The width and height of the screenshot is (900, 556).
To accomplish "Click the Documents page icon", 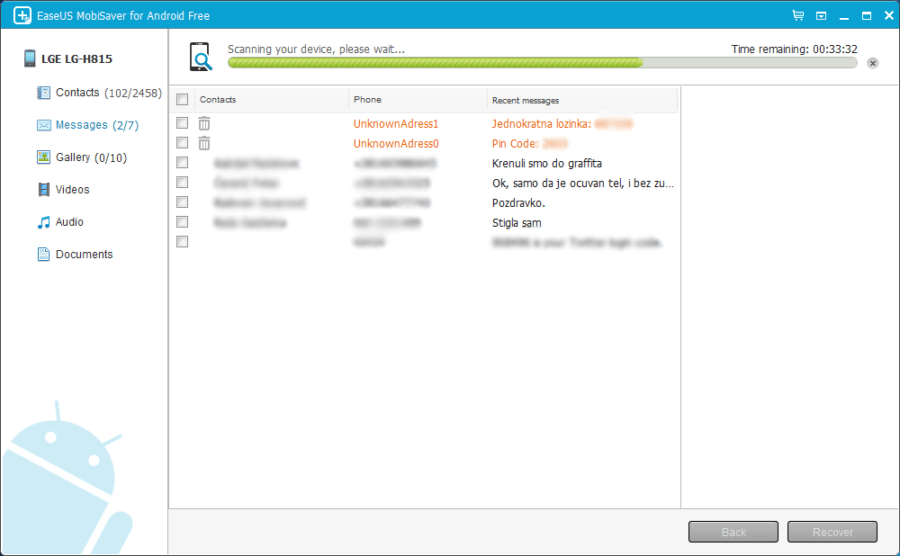I will click(44, 254).
